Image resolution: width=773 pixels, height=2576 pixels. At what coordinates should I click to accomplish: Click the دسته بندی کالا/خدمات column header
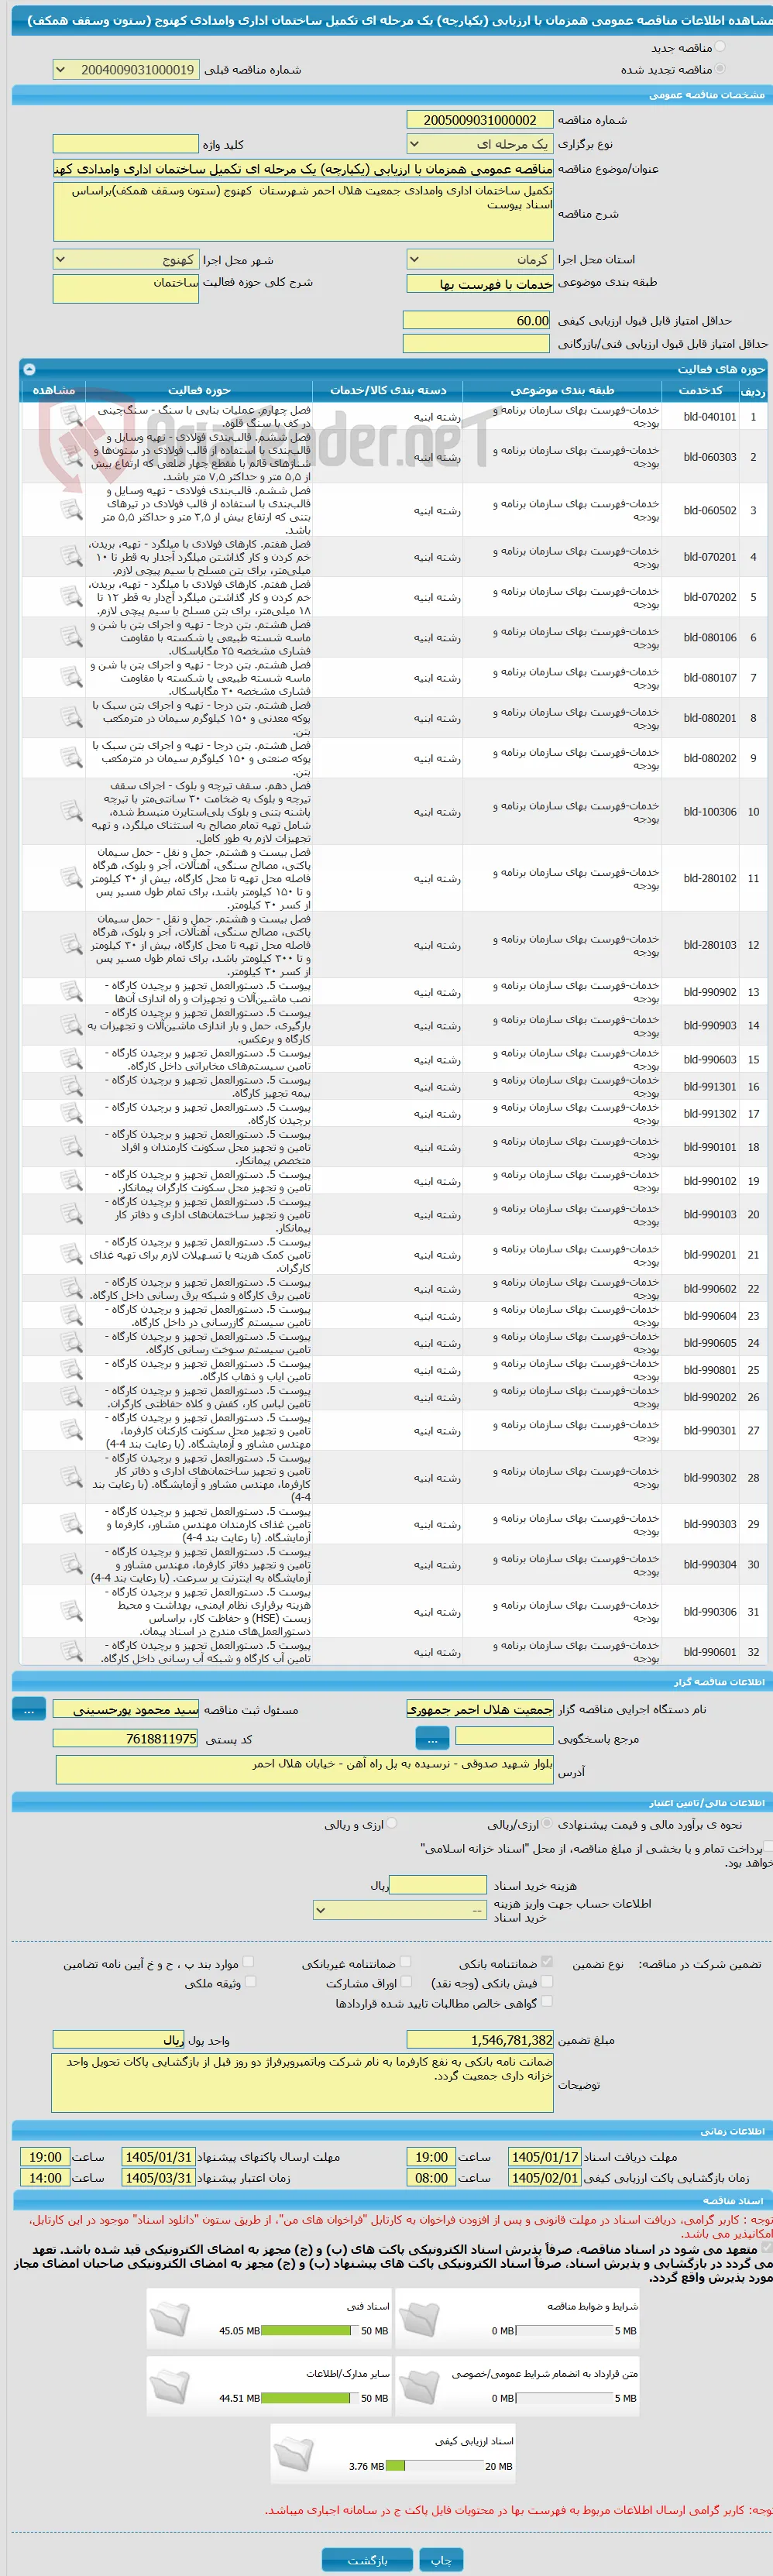[389, 390]
